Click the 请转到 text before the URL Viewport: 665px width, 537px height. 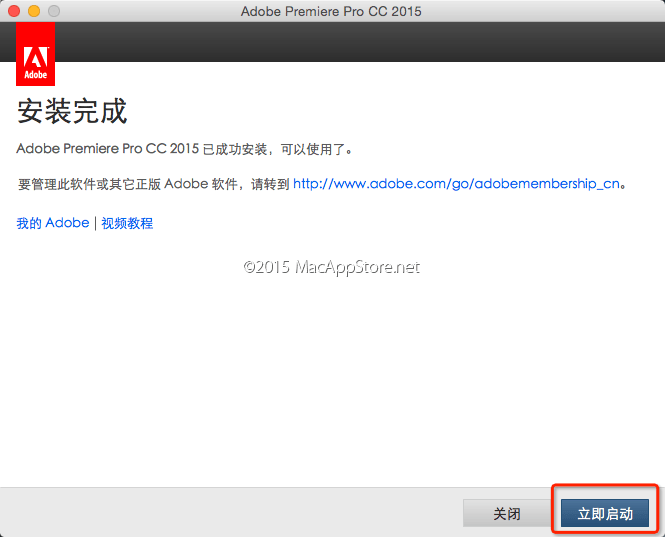coord(268,184)
